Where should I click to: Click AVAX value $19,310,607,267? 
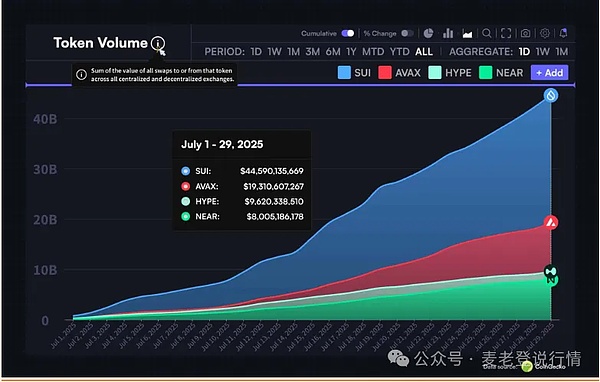(x=274, y=186)
